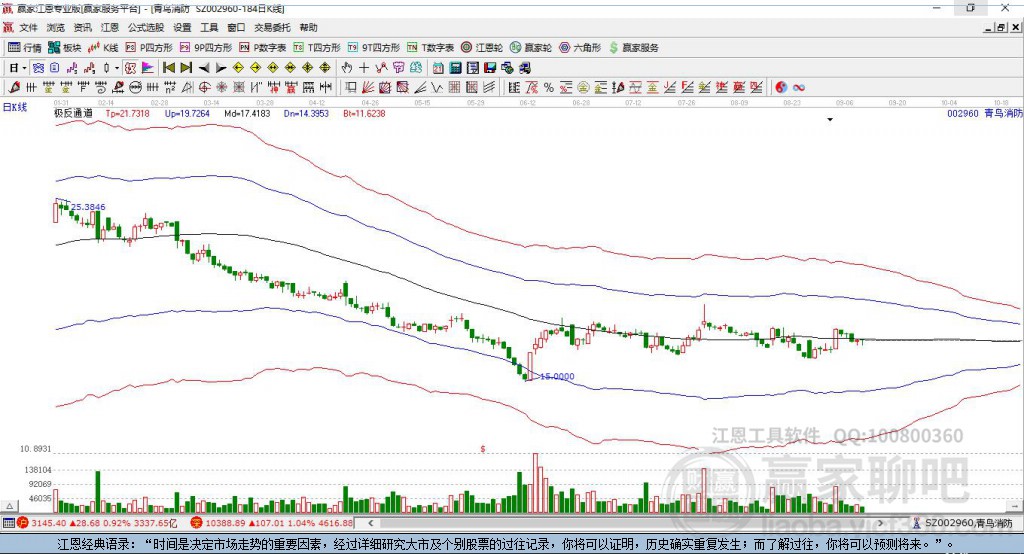Click the globe network icon
This screenshot has width=1024, height=554.
507,68
